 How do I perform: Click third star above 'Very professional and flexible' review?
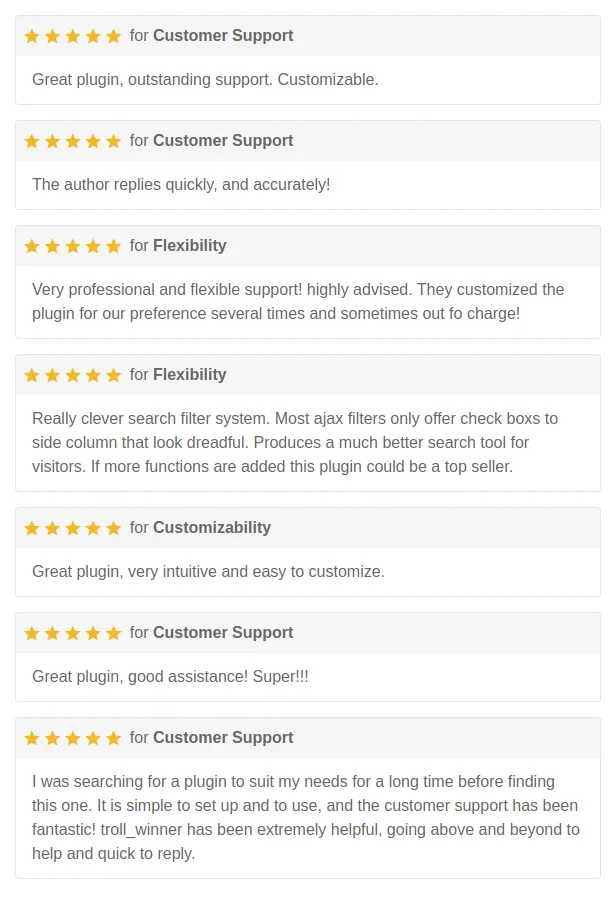pyautogui.click(x=73, y=246)
